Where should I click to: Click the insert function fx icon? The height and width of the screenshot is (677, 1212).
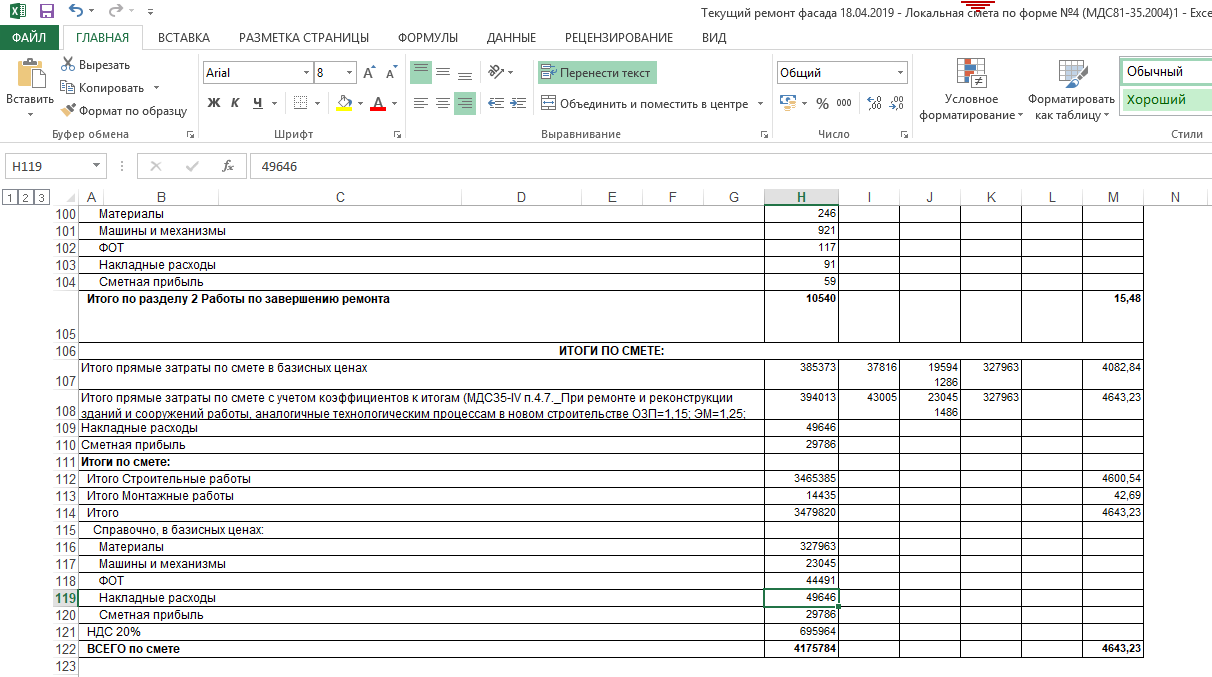[x=227, y=166]
